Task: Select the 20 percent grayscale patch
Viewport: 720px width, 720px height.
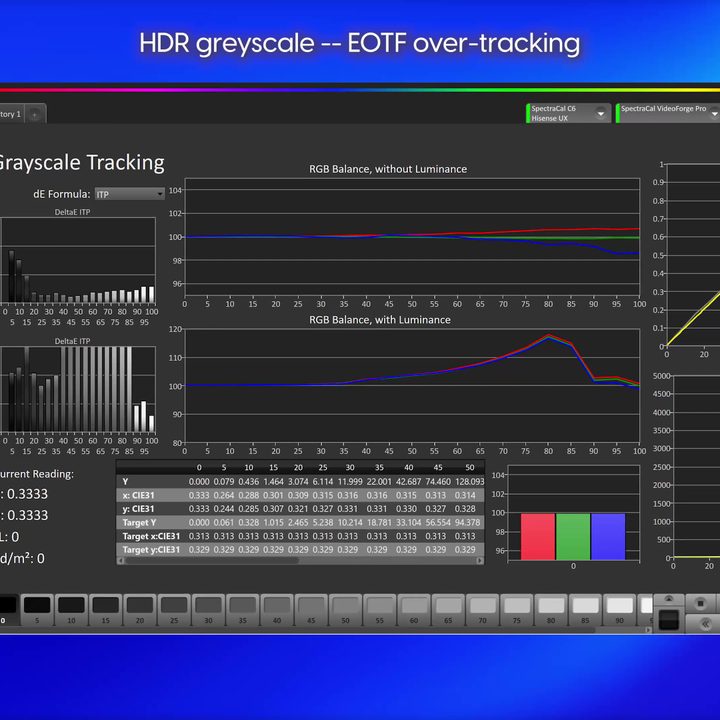Action: pyautogui.click(x=140, y=609)
